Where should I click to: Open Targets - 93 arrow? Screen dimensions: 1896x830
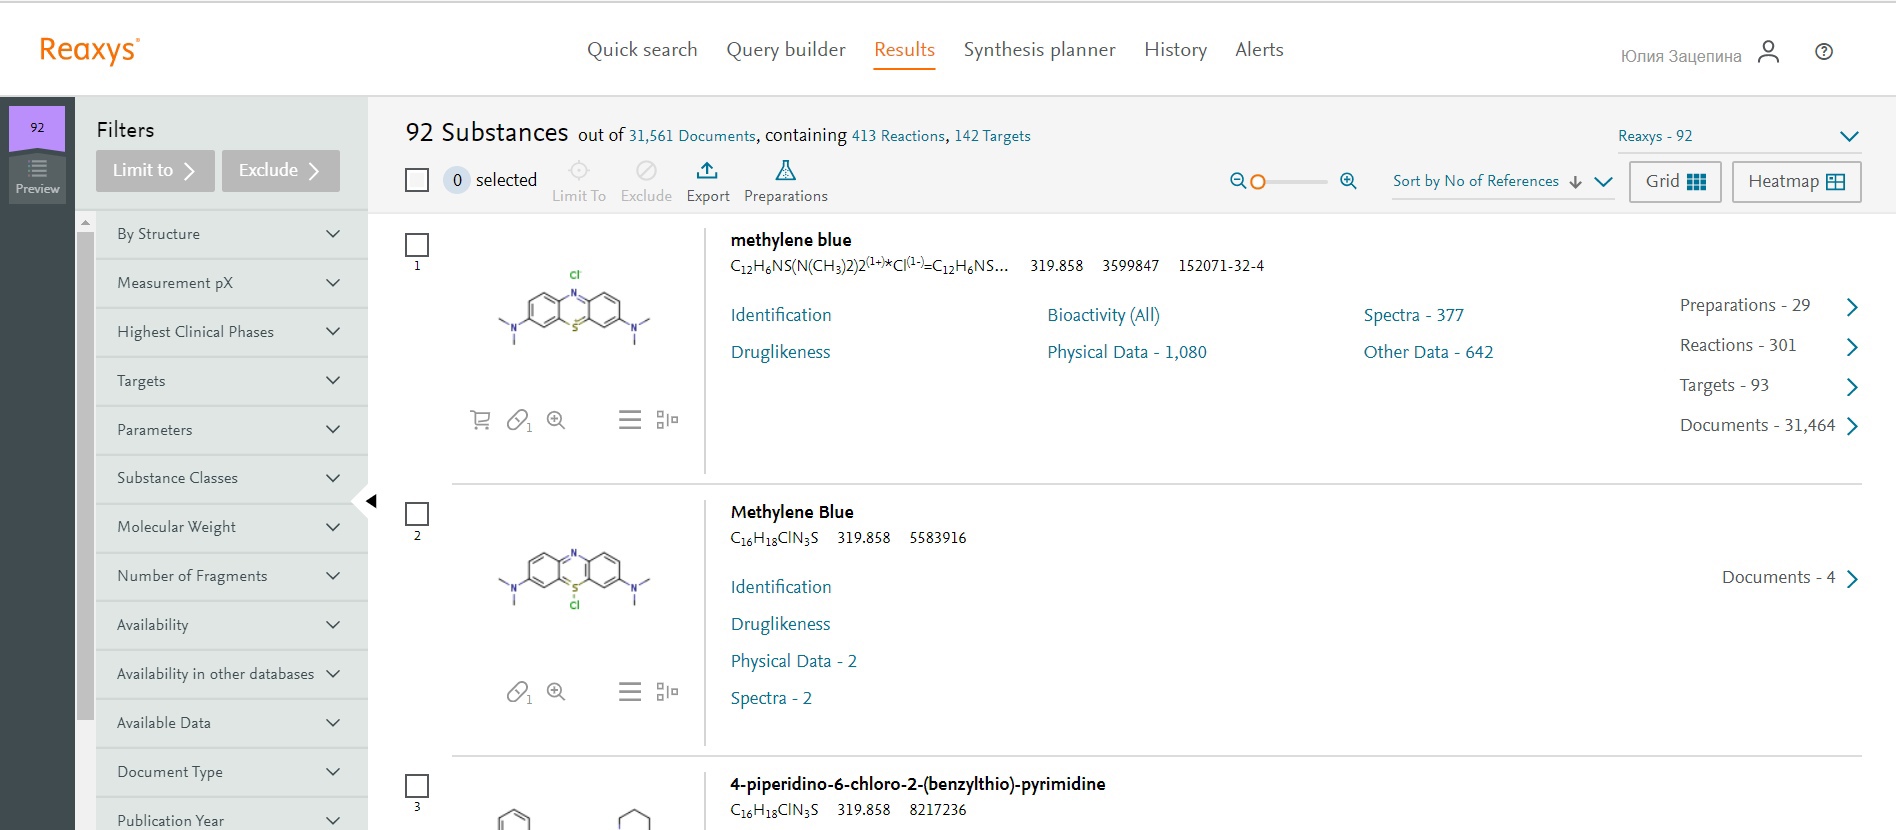pyautogui.click(x=1852, y=387)
